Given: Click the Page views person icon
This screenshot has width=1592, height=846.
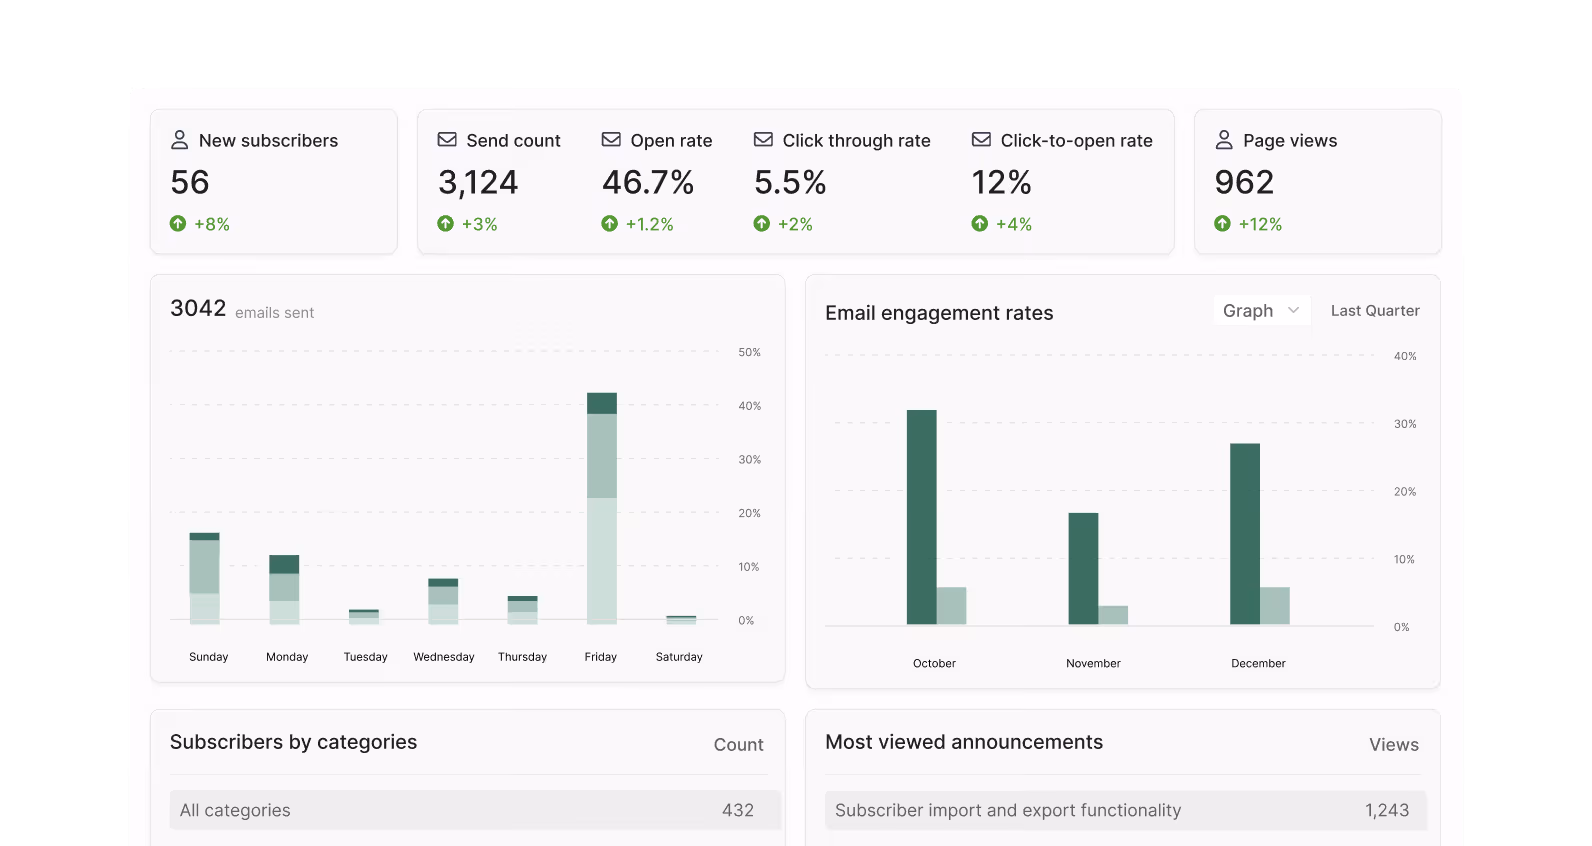Looking at the screenshot, I should click(x=1224, y=140).
